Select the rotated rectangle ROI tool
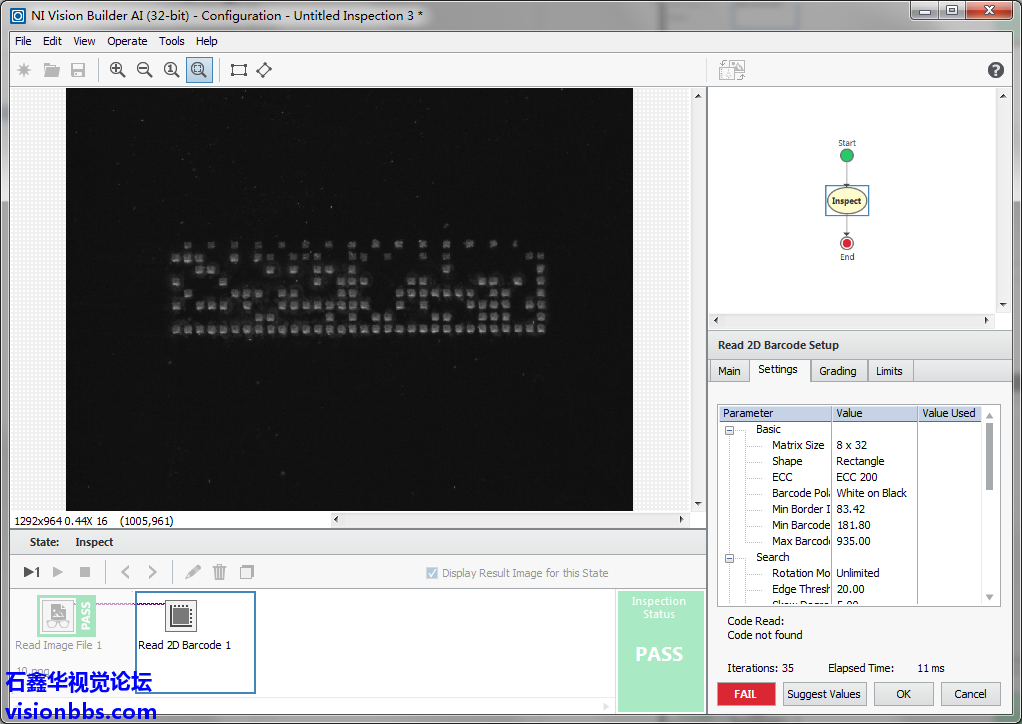 (x=264, y=70)
